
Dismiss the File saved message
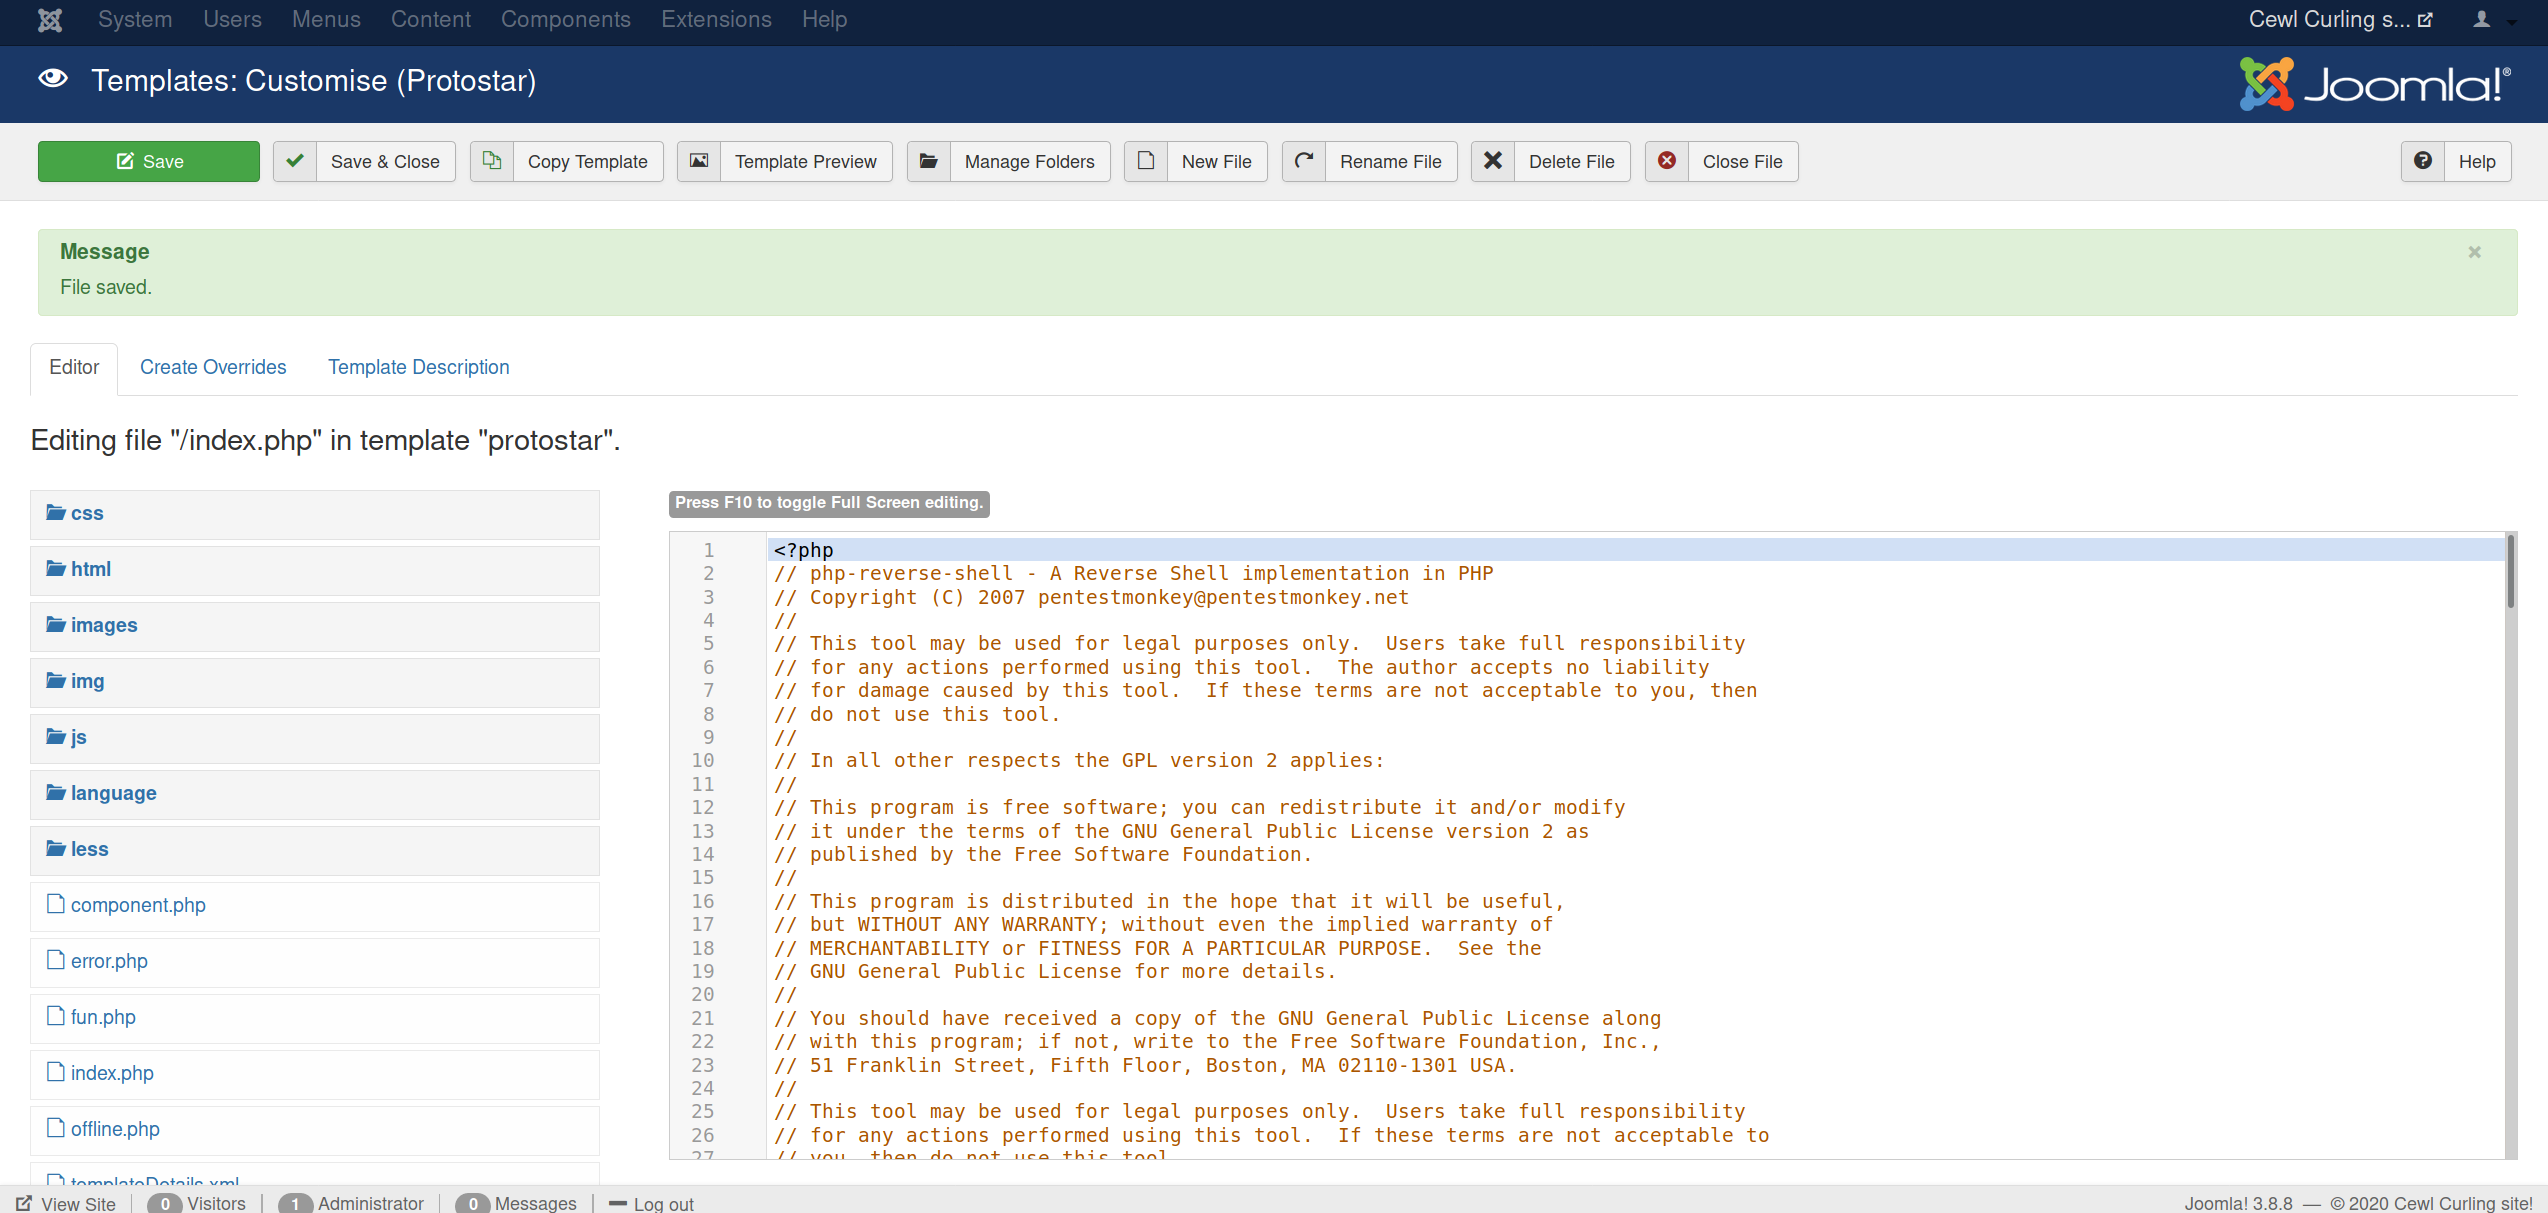(x=2475, y=252)
